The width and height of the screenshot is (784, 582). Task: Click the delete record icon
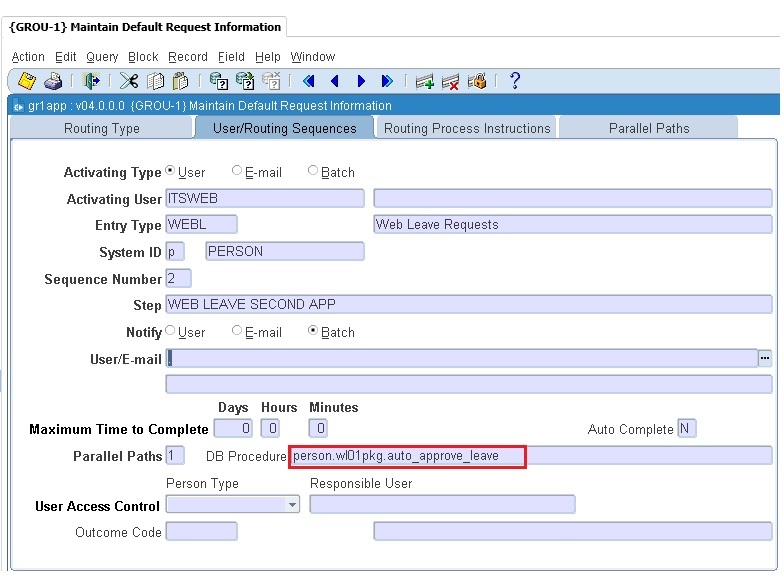point(450,81)
